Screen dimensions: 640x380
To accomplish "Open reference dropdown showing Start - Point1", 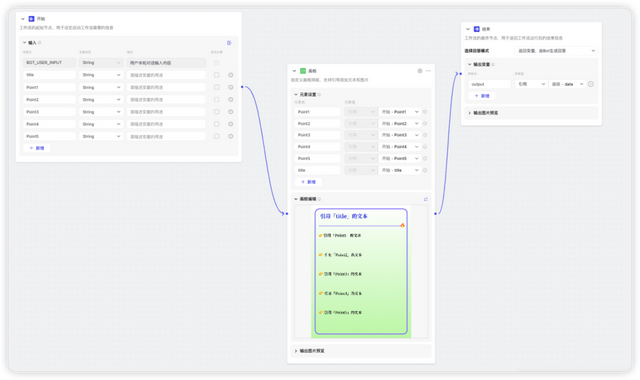I will coord(400,112).
